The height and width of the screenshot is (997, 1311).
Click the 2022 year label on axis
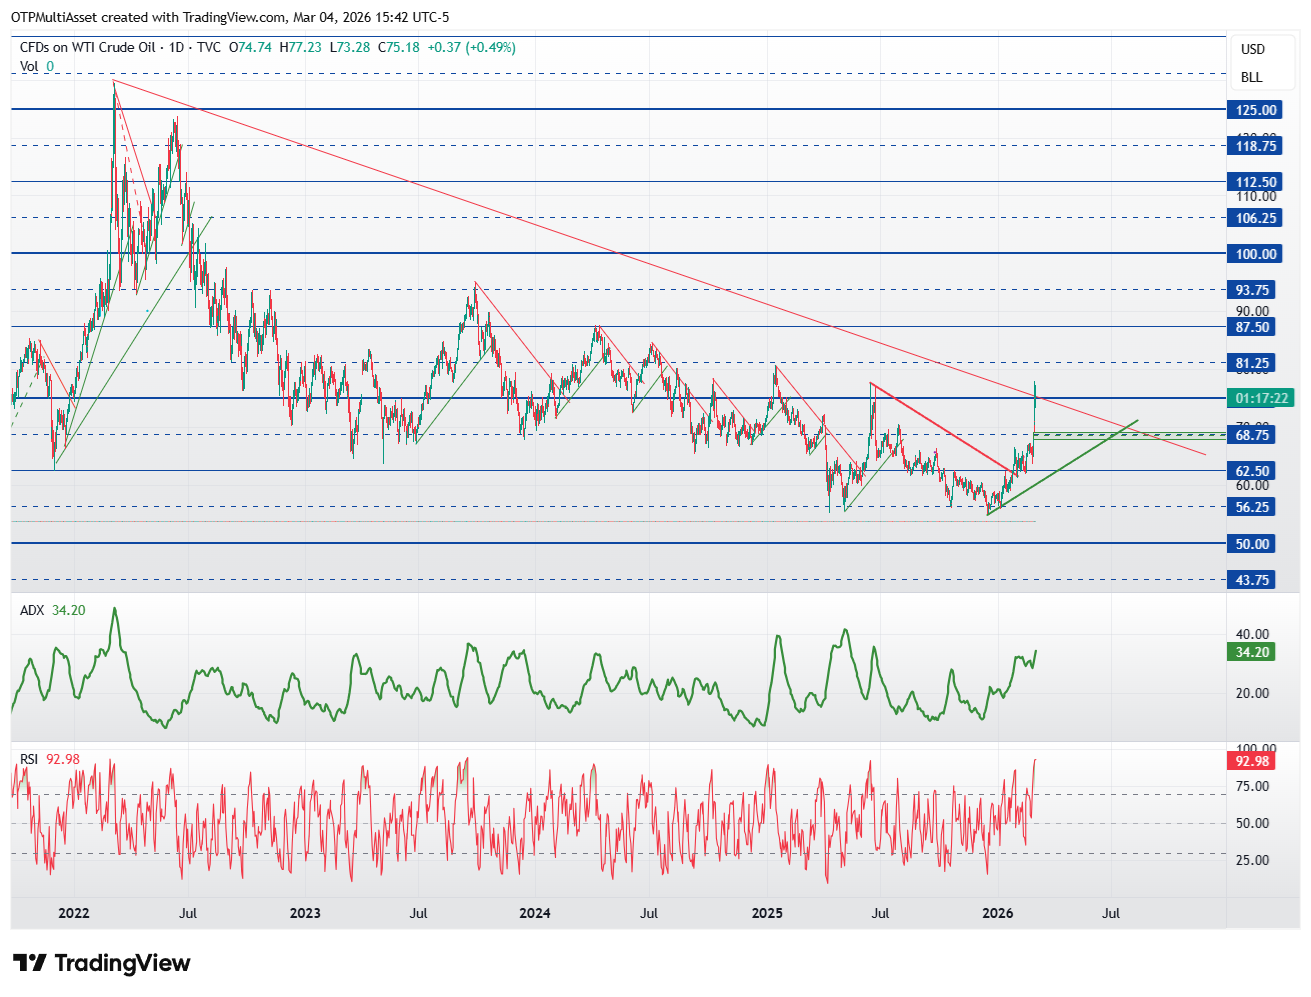74,913
